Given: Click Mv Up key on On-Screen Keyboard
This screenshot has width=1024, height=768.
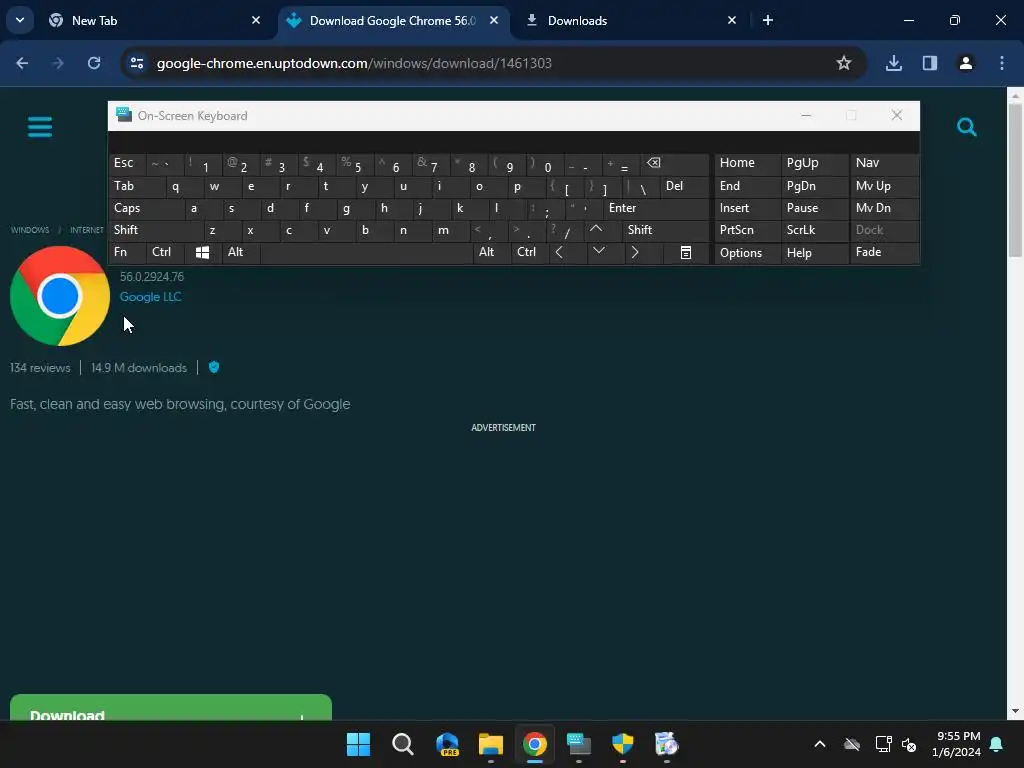Looking at the screenshot, I should (x=884, y=186).
